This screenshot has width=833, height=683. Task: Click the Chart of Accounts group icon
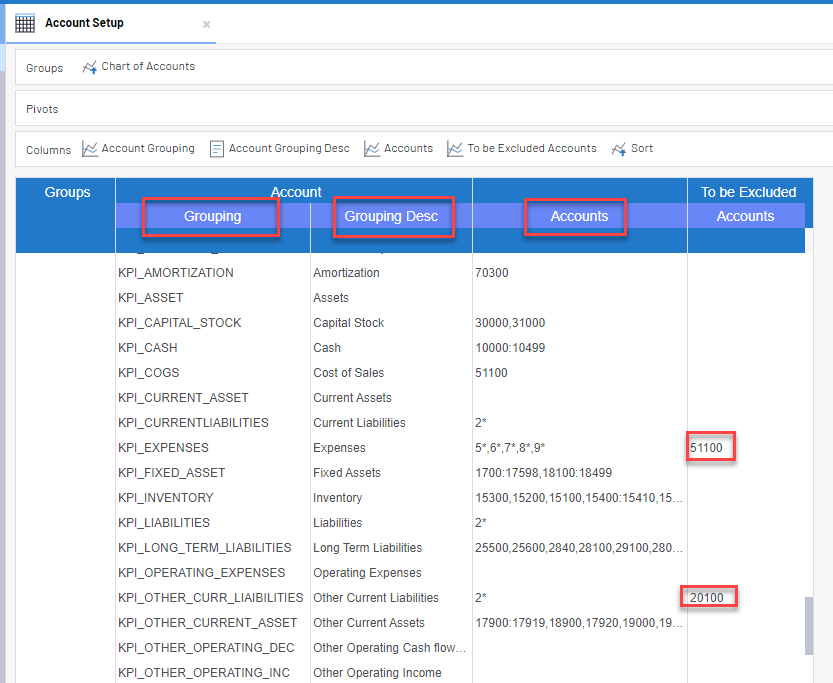90,67
